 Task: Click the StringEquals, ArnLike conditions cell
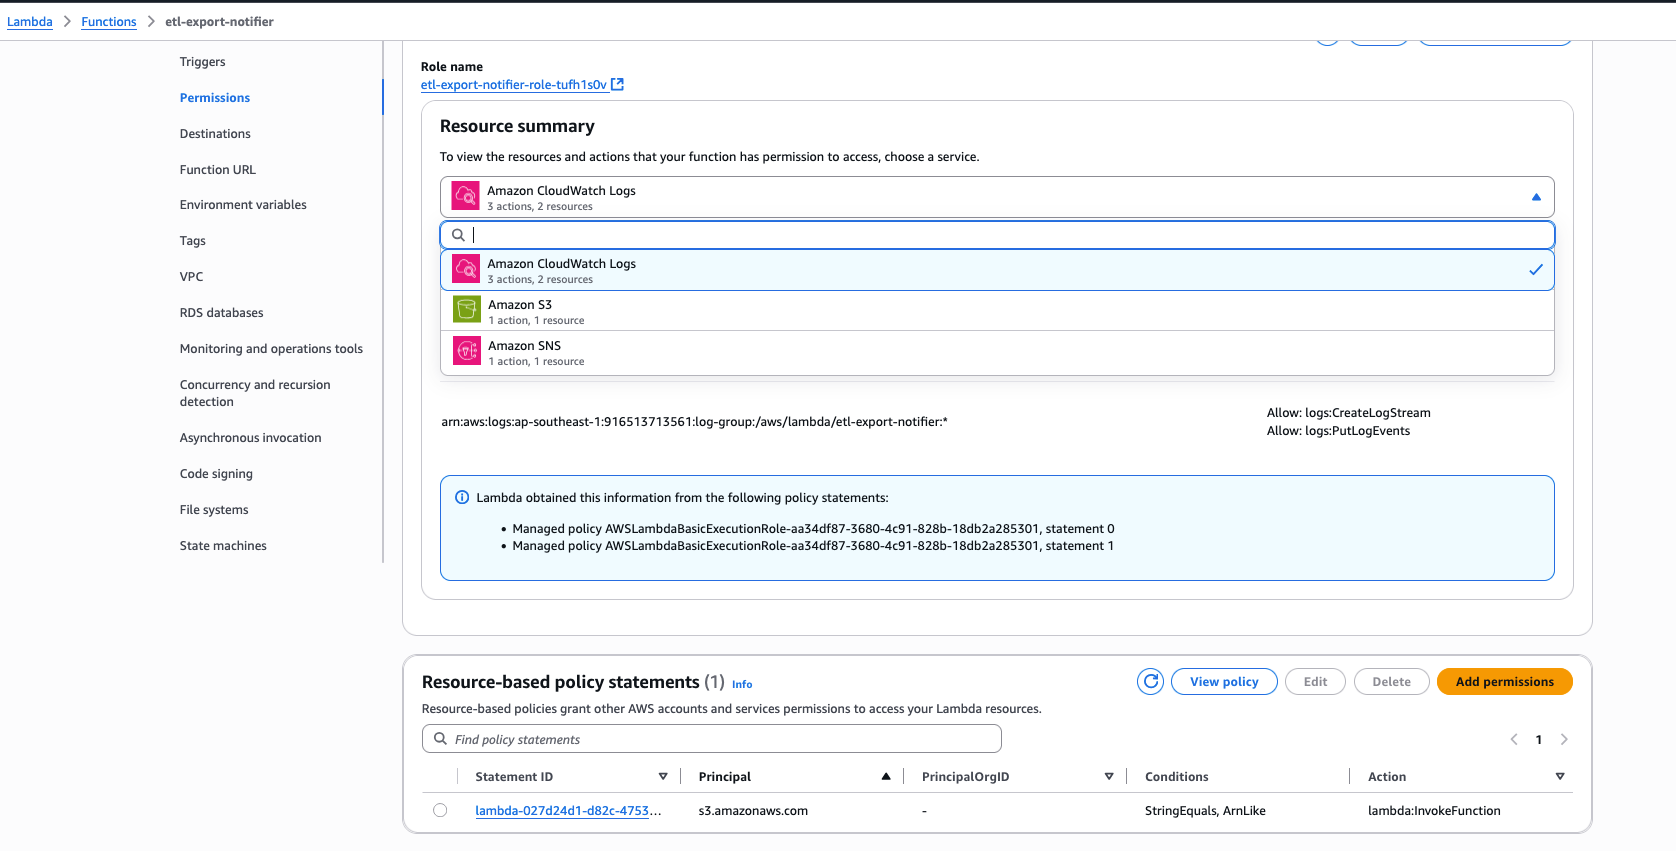click(1205, 811)
